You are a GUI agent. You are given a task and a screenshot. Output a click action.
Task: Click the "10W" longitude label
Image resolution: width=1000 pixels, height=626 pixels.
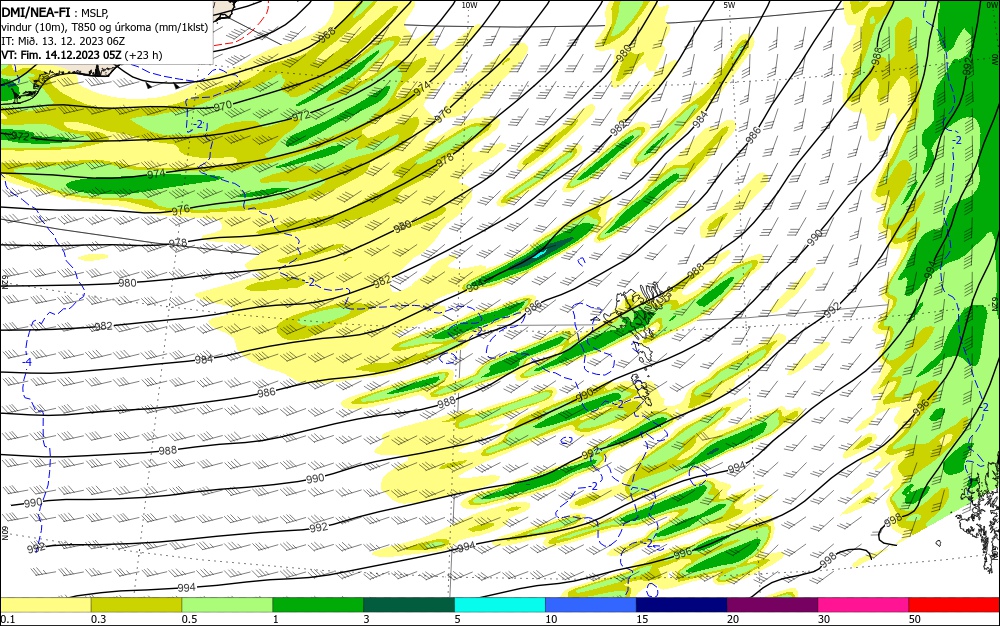tap(469, 5)
